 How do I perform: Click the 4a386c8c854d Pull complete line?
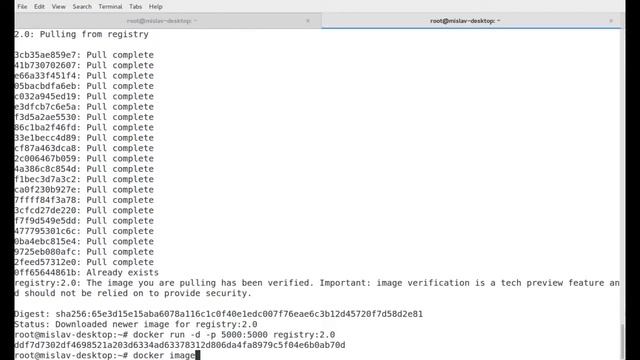tap(84, 169)
